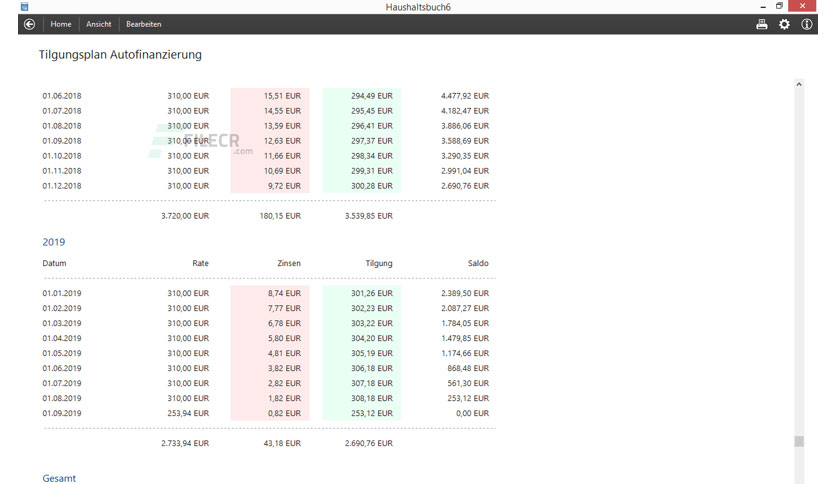
Task: Click the Tilgungsplan Autofinanzierung title
Action: (120, 54)
